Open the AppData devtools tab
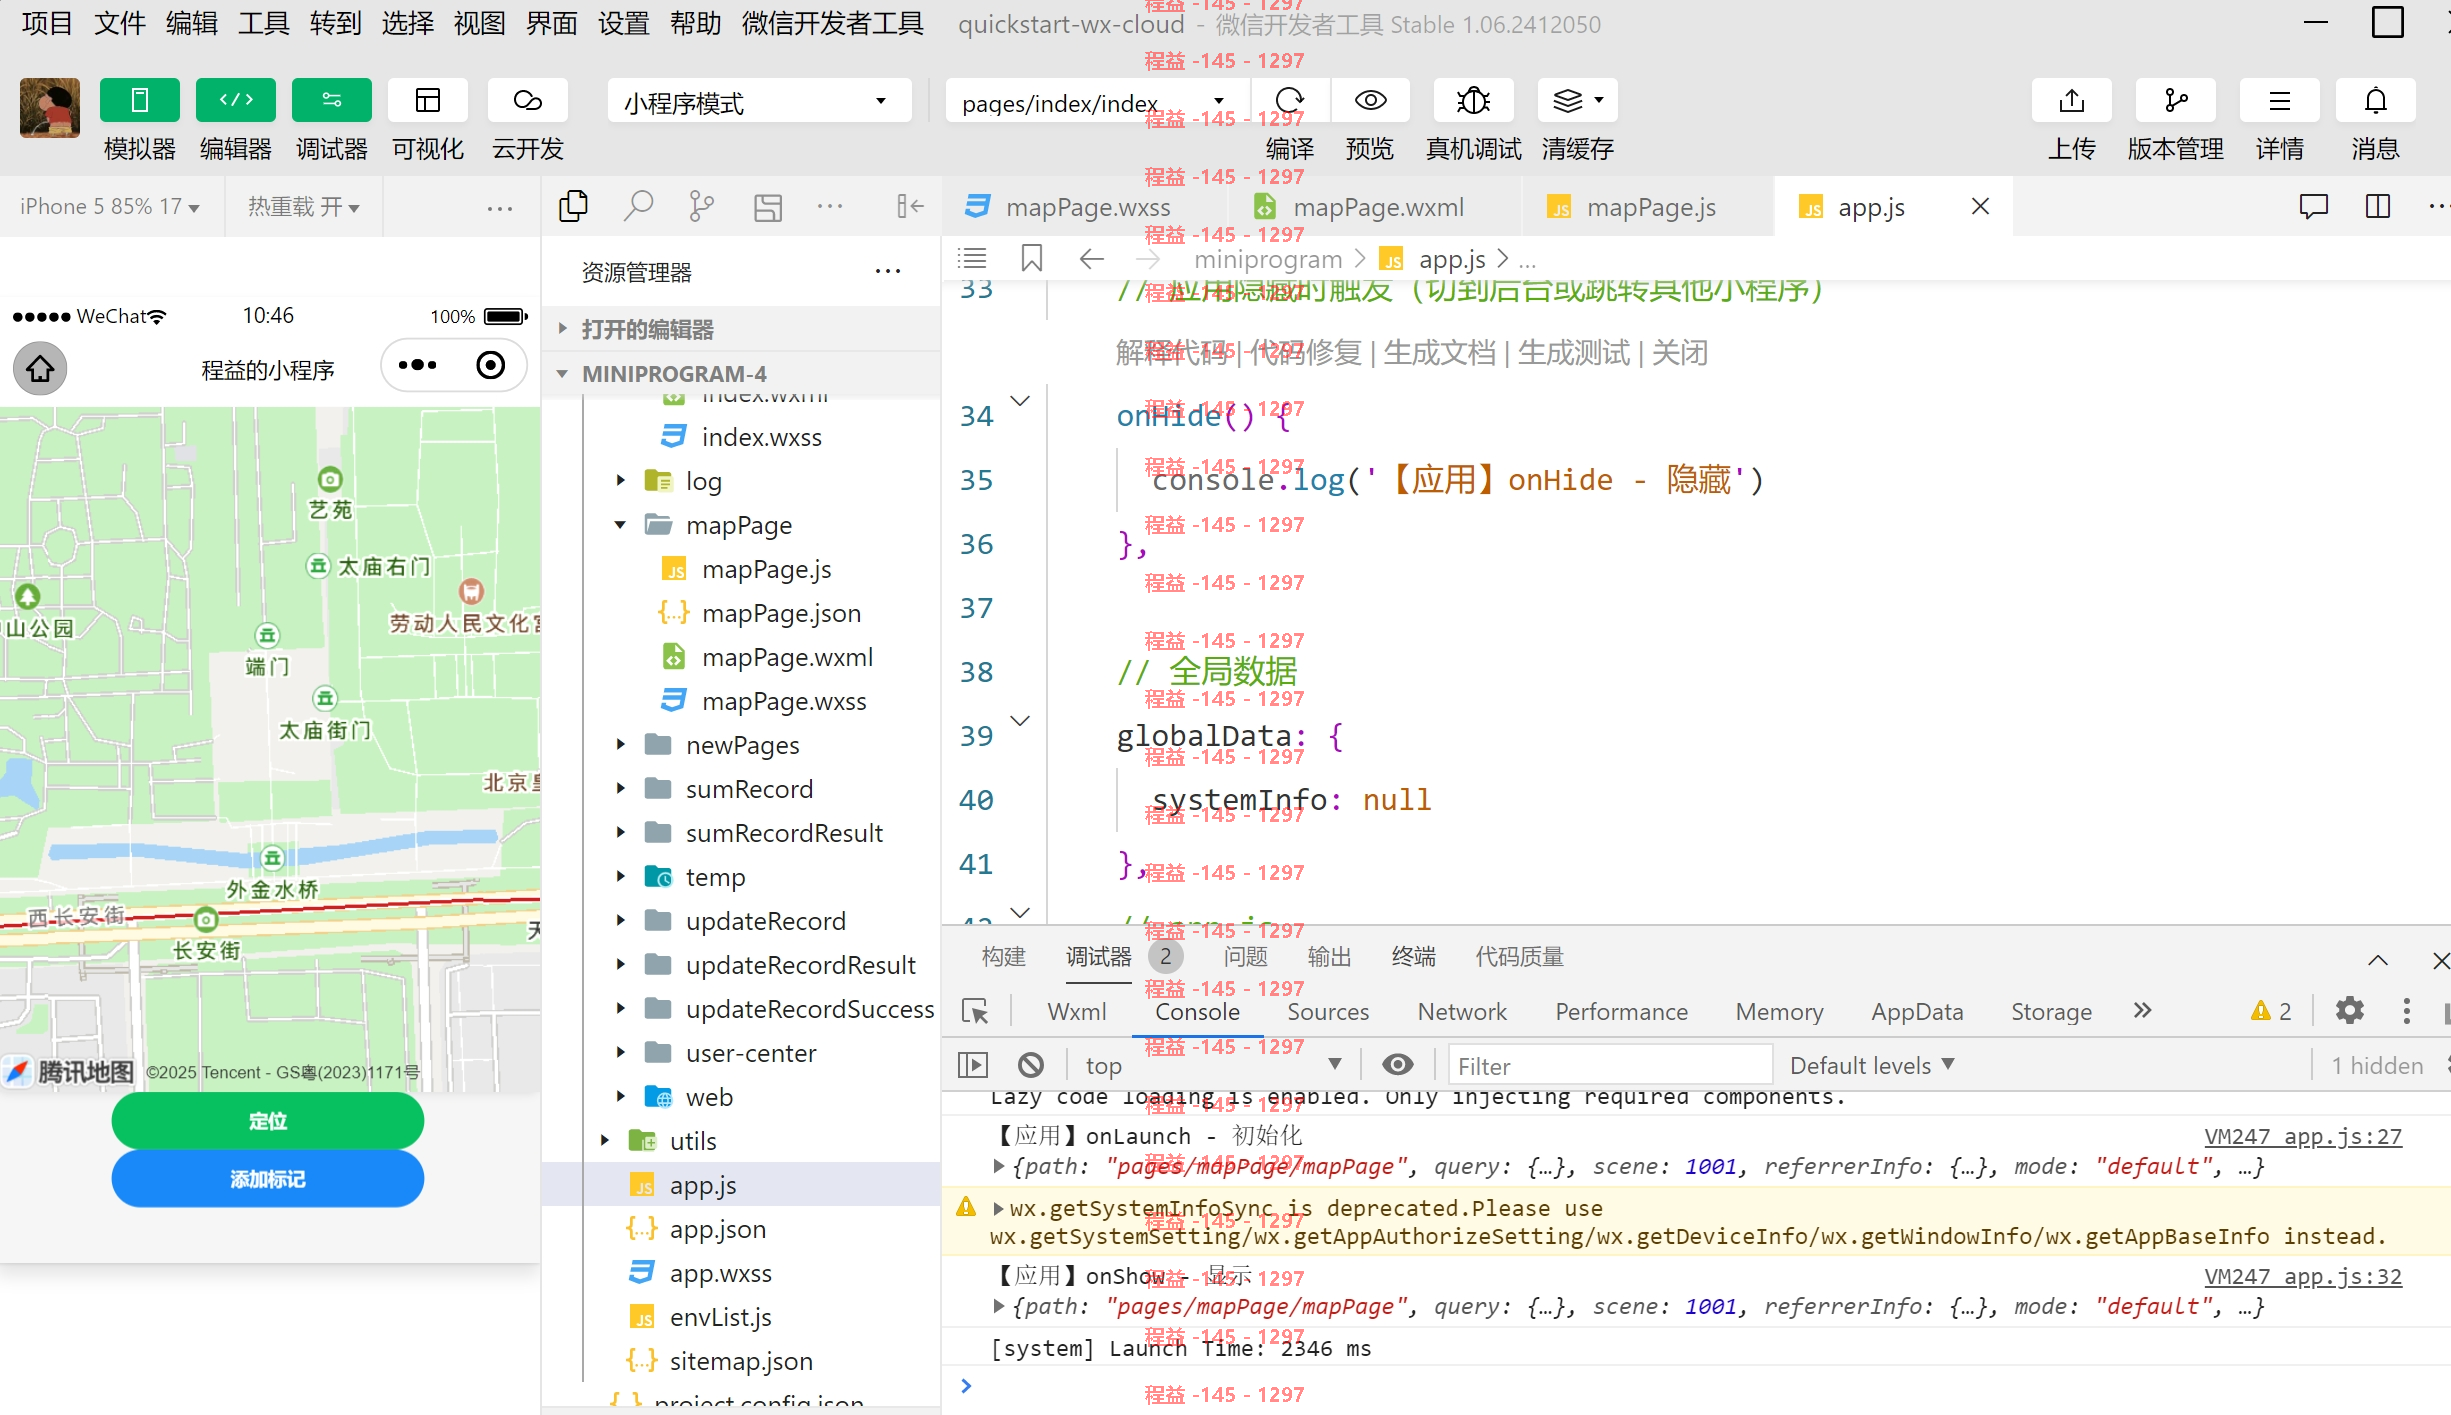2451x1415 pixels. [x=1917, y=1012]
